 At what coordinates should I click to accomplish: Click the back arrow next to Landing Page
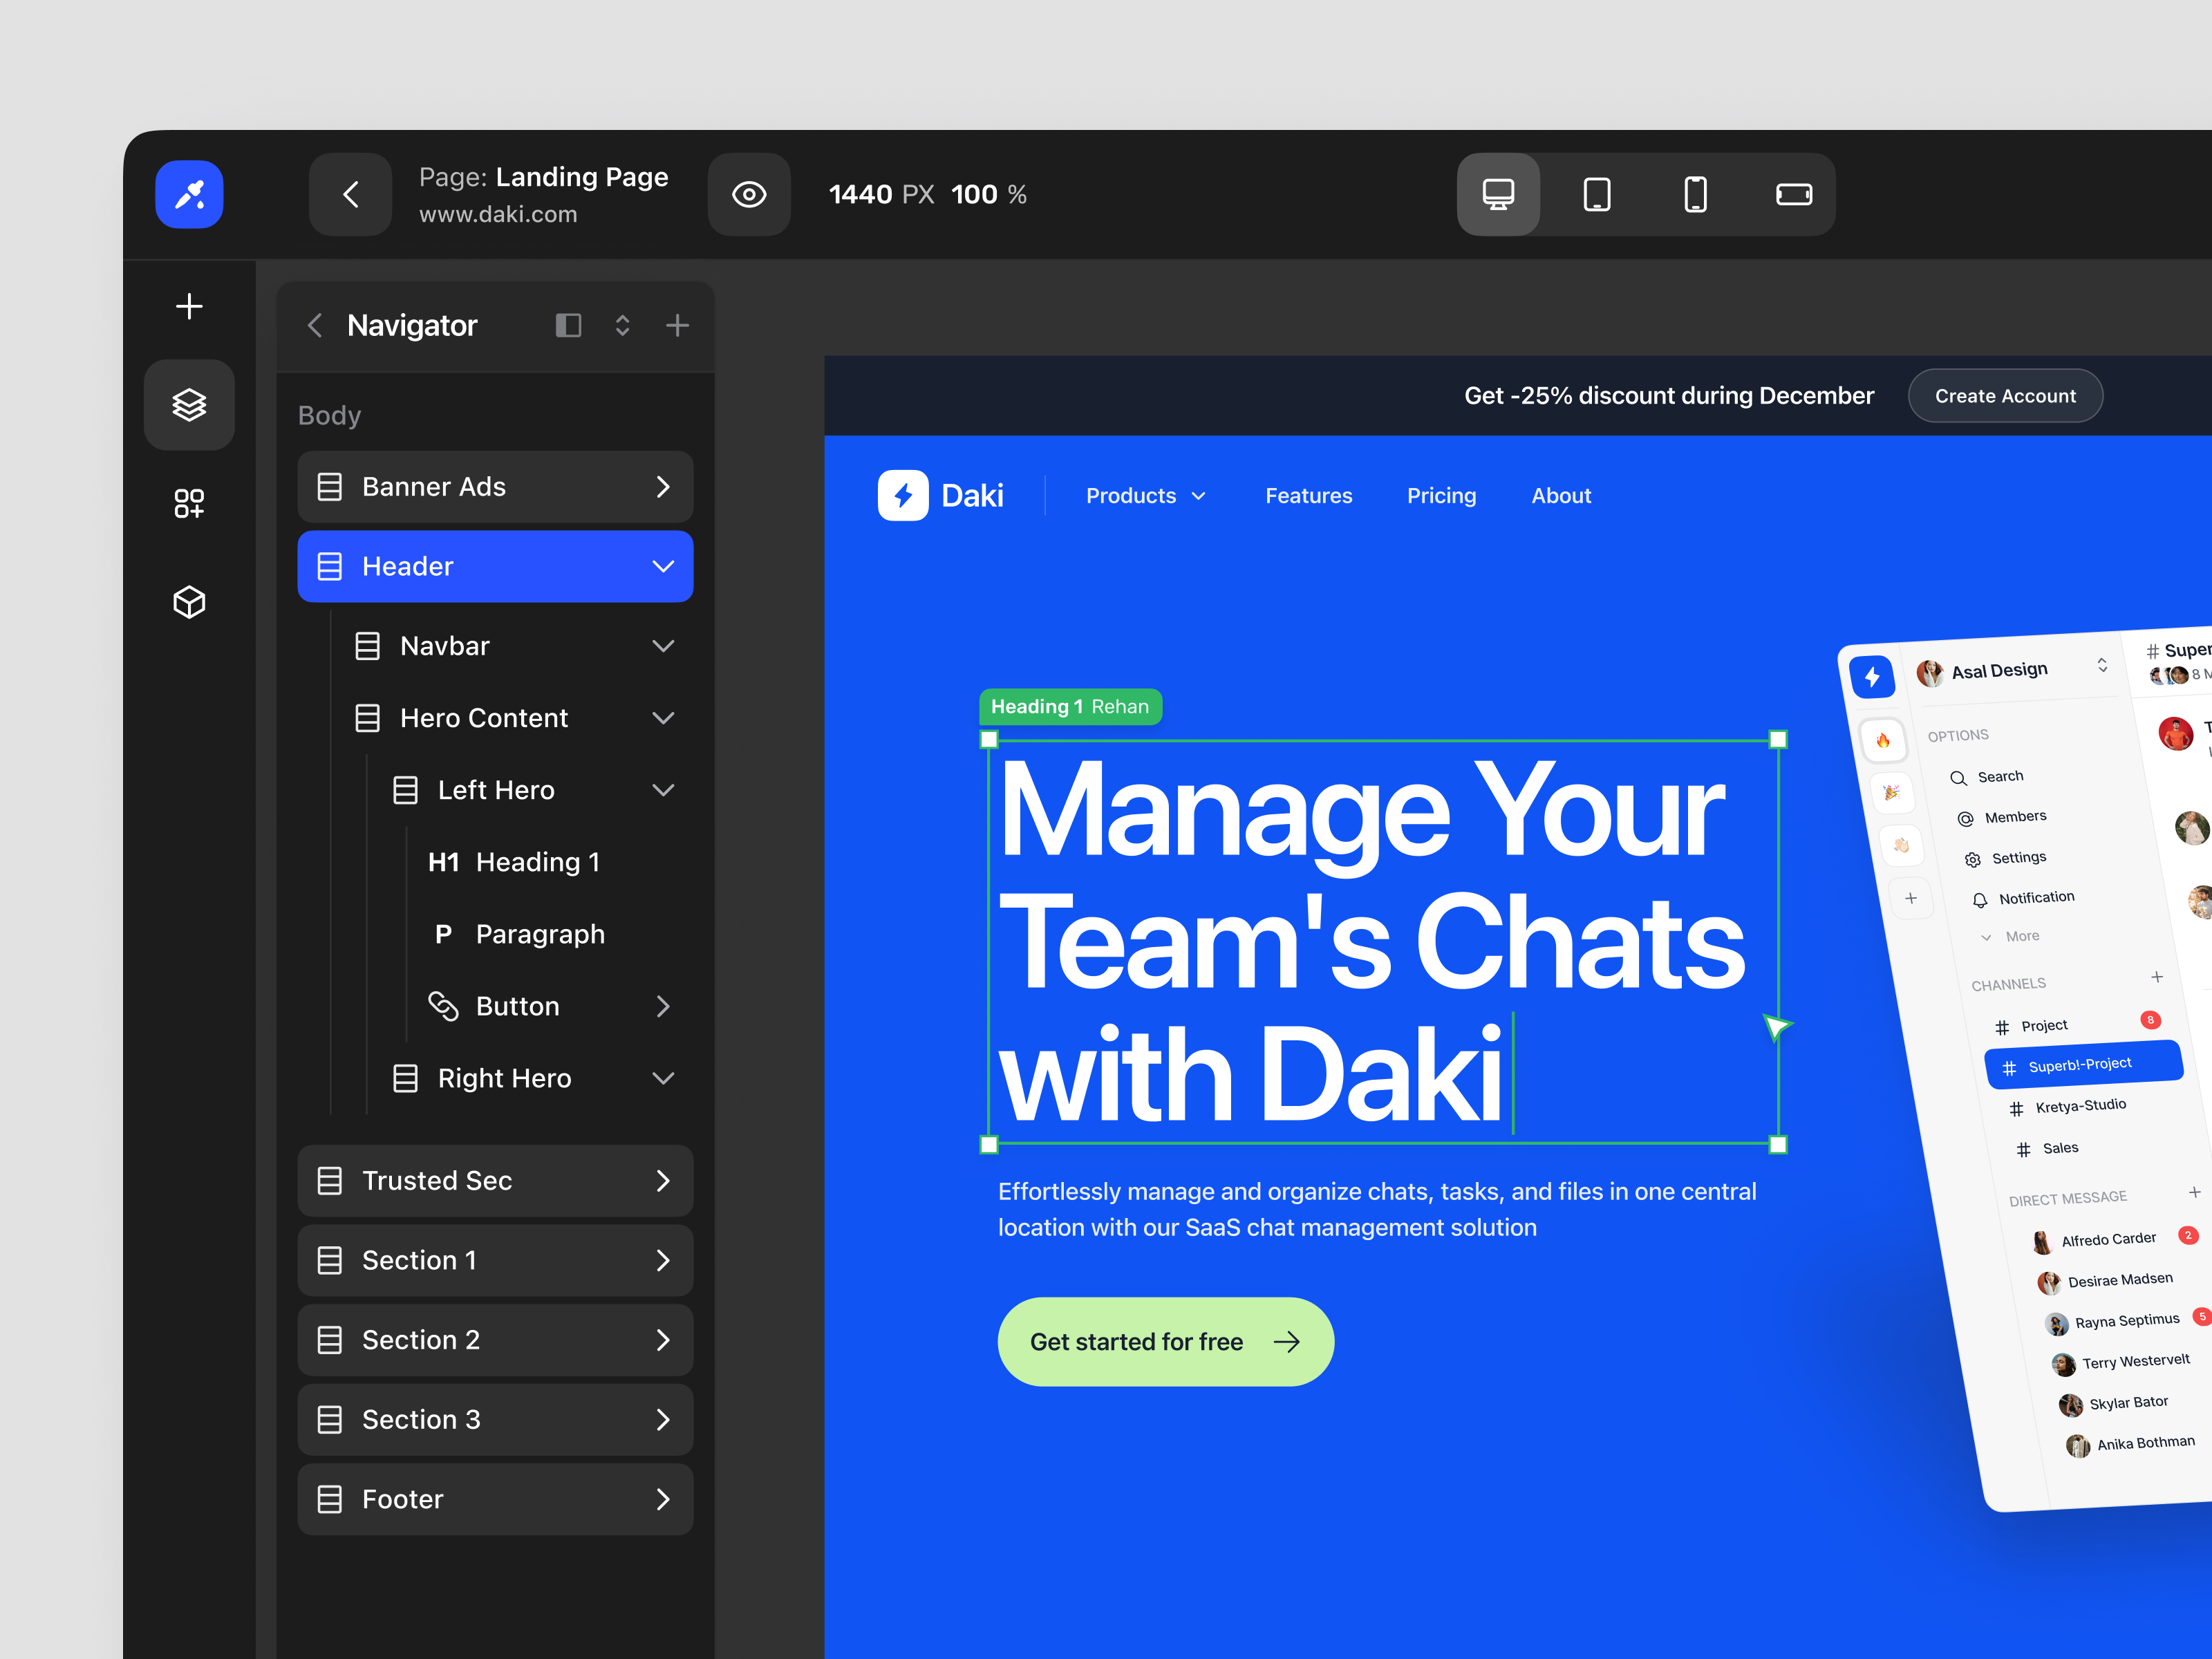[x=350, y=194]
